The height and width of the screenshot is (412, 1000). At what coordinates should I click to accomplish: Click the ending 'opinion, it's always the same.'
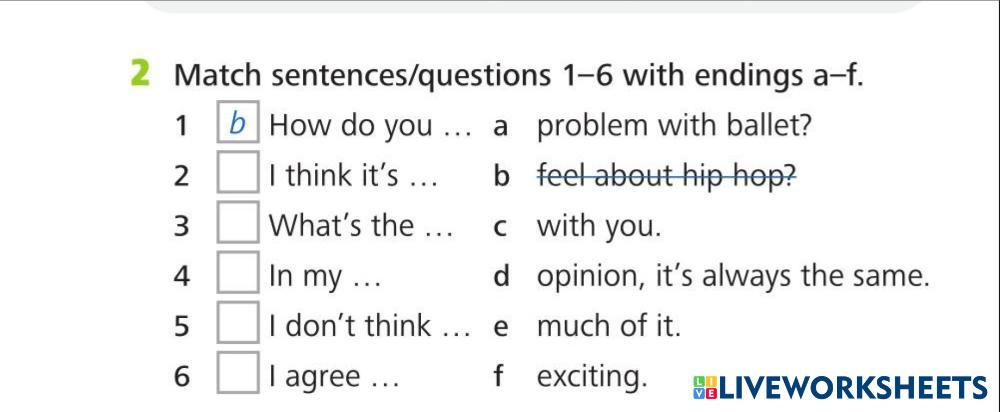tap(733, 277)
